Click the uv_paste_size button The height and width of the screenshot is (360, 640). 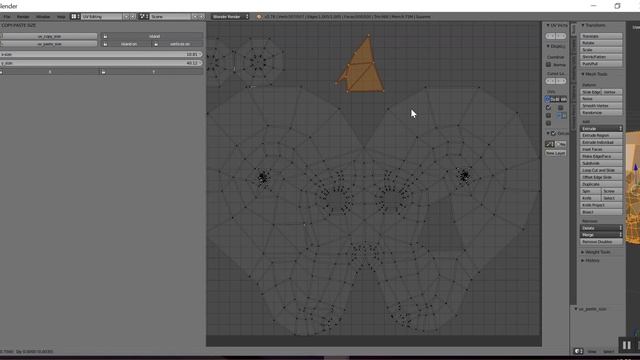(x=49, y=44)
